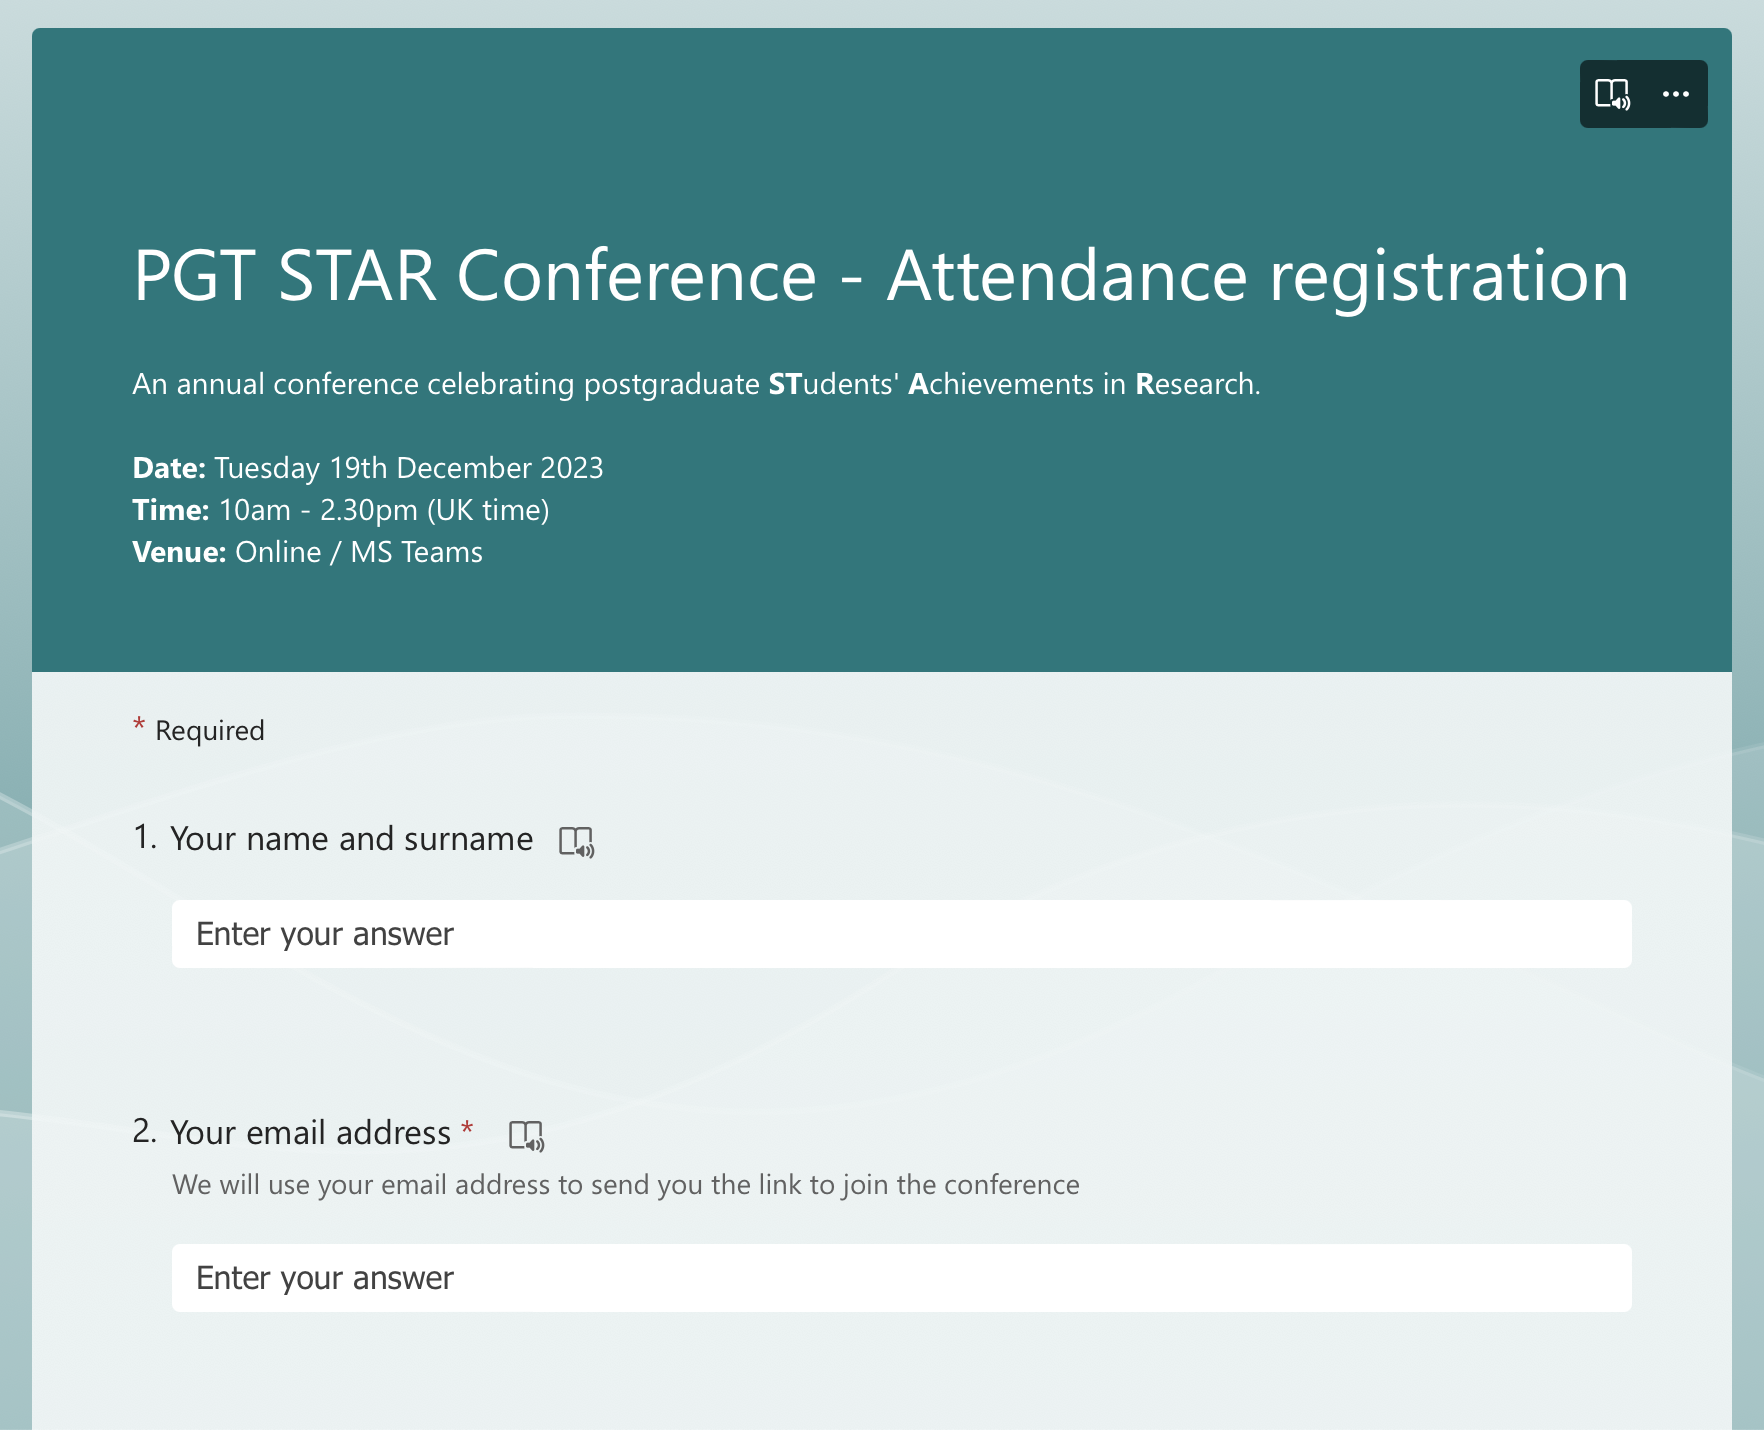Viewport: 1764px width, 1430px height.
Task: Click the bold word 'Research' in the subtitle
Action: coord(1196,384)
